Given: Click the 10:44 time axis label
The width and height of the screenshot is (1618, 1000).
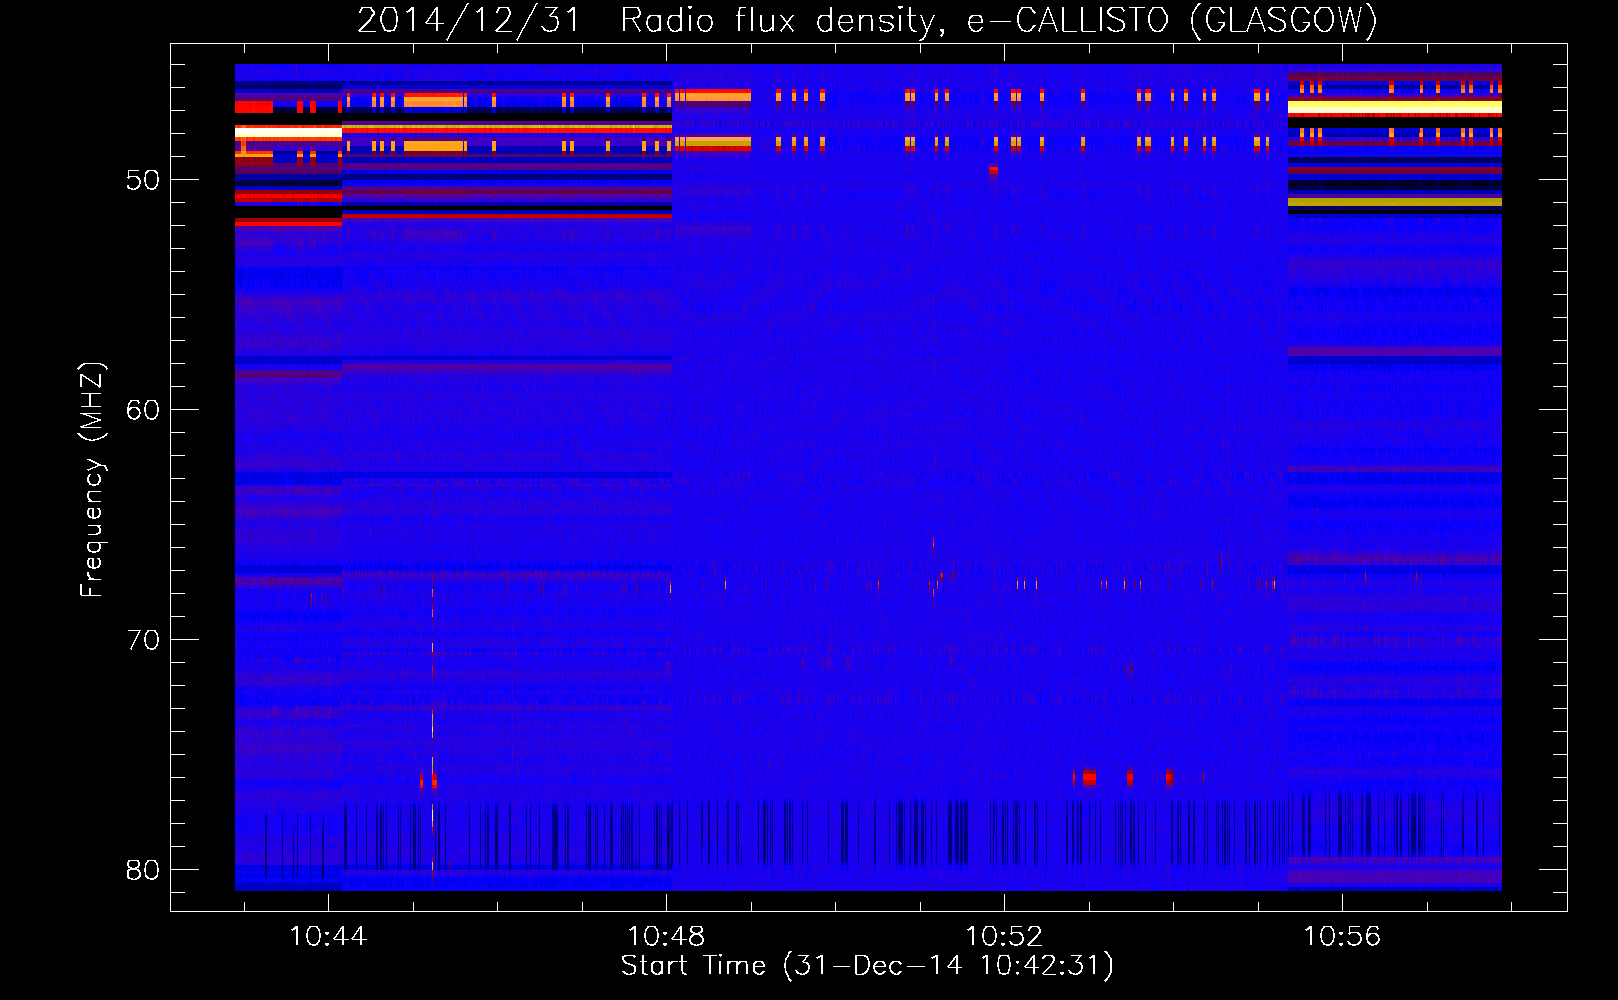Looking at the screenshot, I should pyautogui.click(x=328, y=936).
